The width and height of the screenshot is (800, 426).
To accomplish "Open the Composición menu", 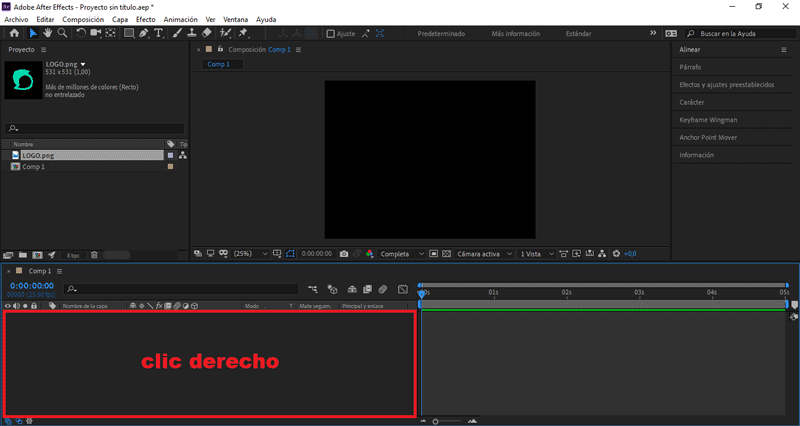I will click(83, 19).
